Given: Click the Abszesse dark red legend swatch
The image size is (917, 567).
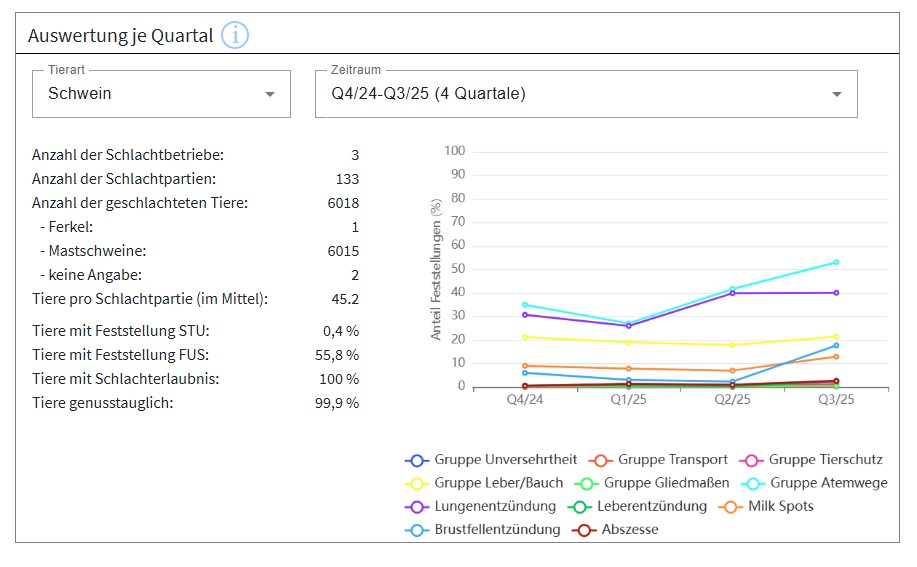Looking at the screenshot, I should pos(584,529).
